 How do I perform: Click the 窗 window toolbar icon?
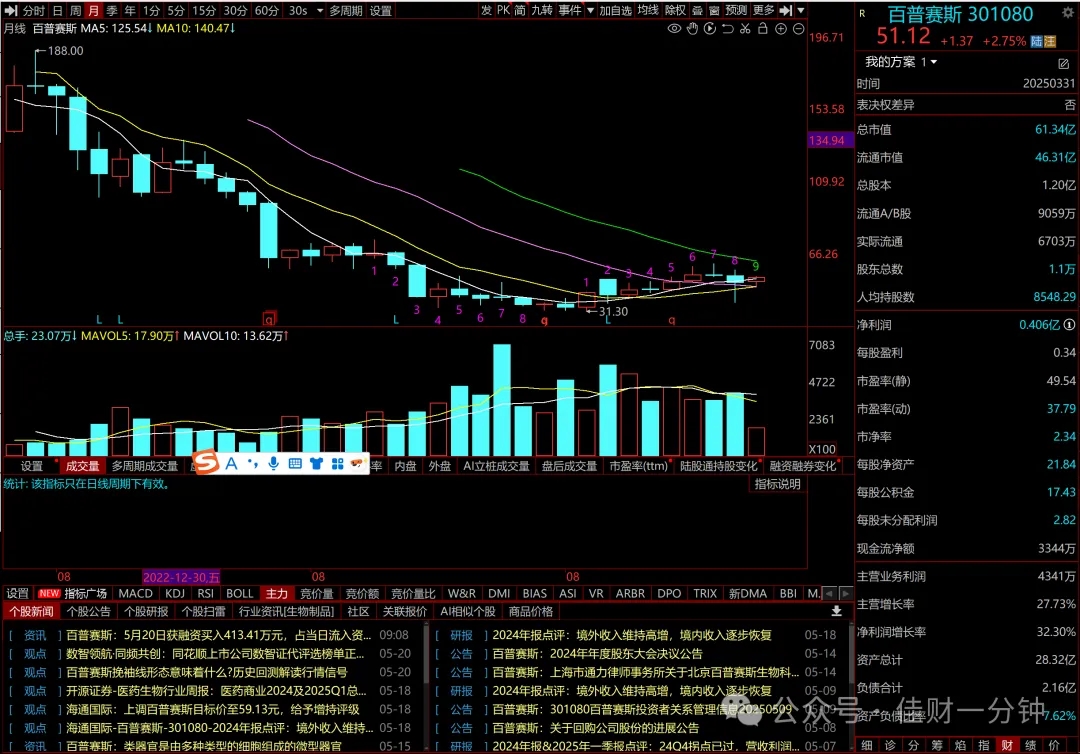point(714,10)
